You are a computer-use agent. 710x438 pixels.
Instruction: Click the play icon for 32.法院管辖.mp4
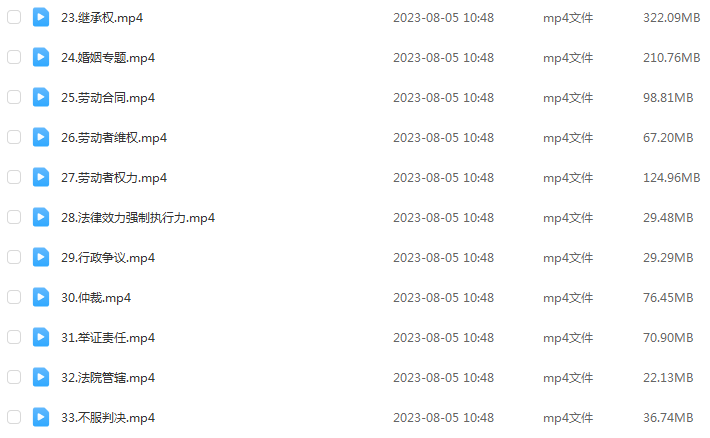[x=41, y=377]
